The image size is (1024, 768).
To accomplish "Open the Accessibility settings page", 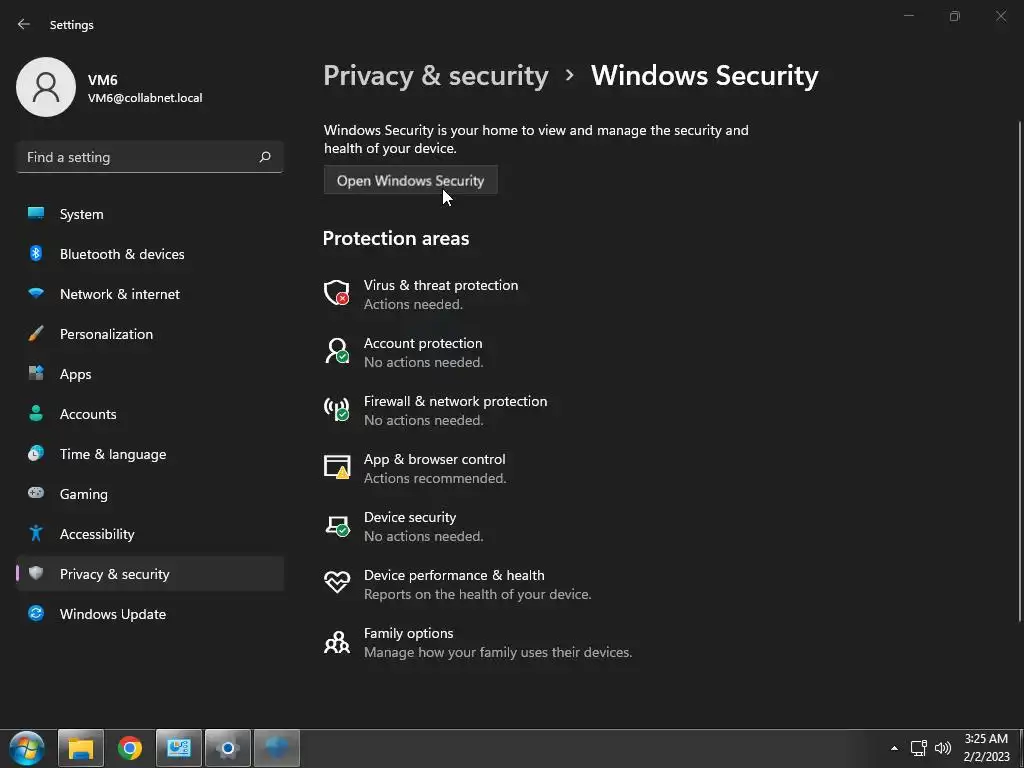I will click(96, 534).
